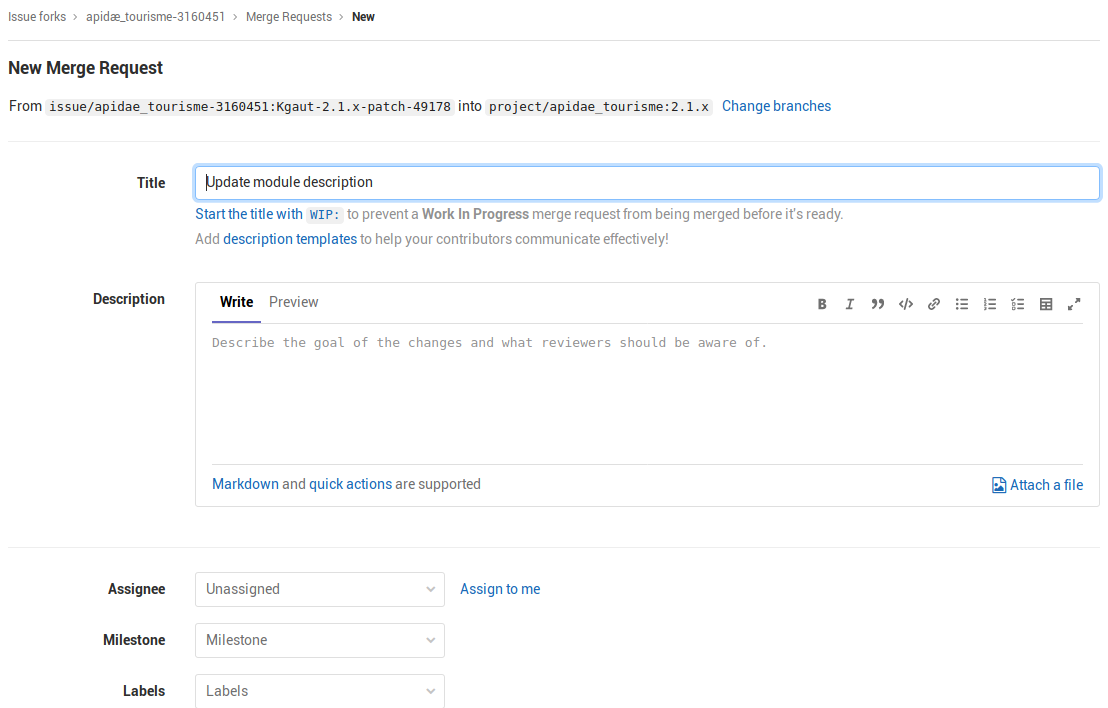1108x708 pixels.
Task: Select the Write tab
Action: coord(237,302)
